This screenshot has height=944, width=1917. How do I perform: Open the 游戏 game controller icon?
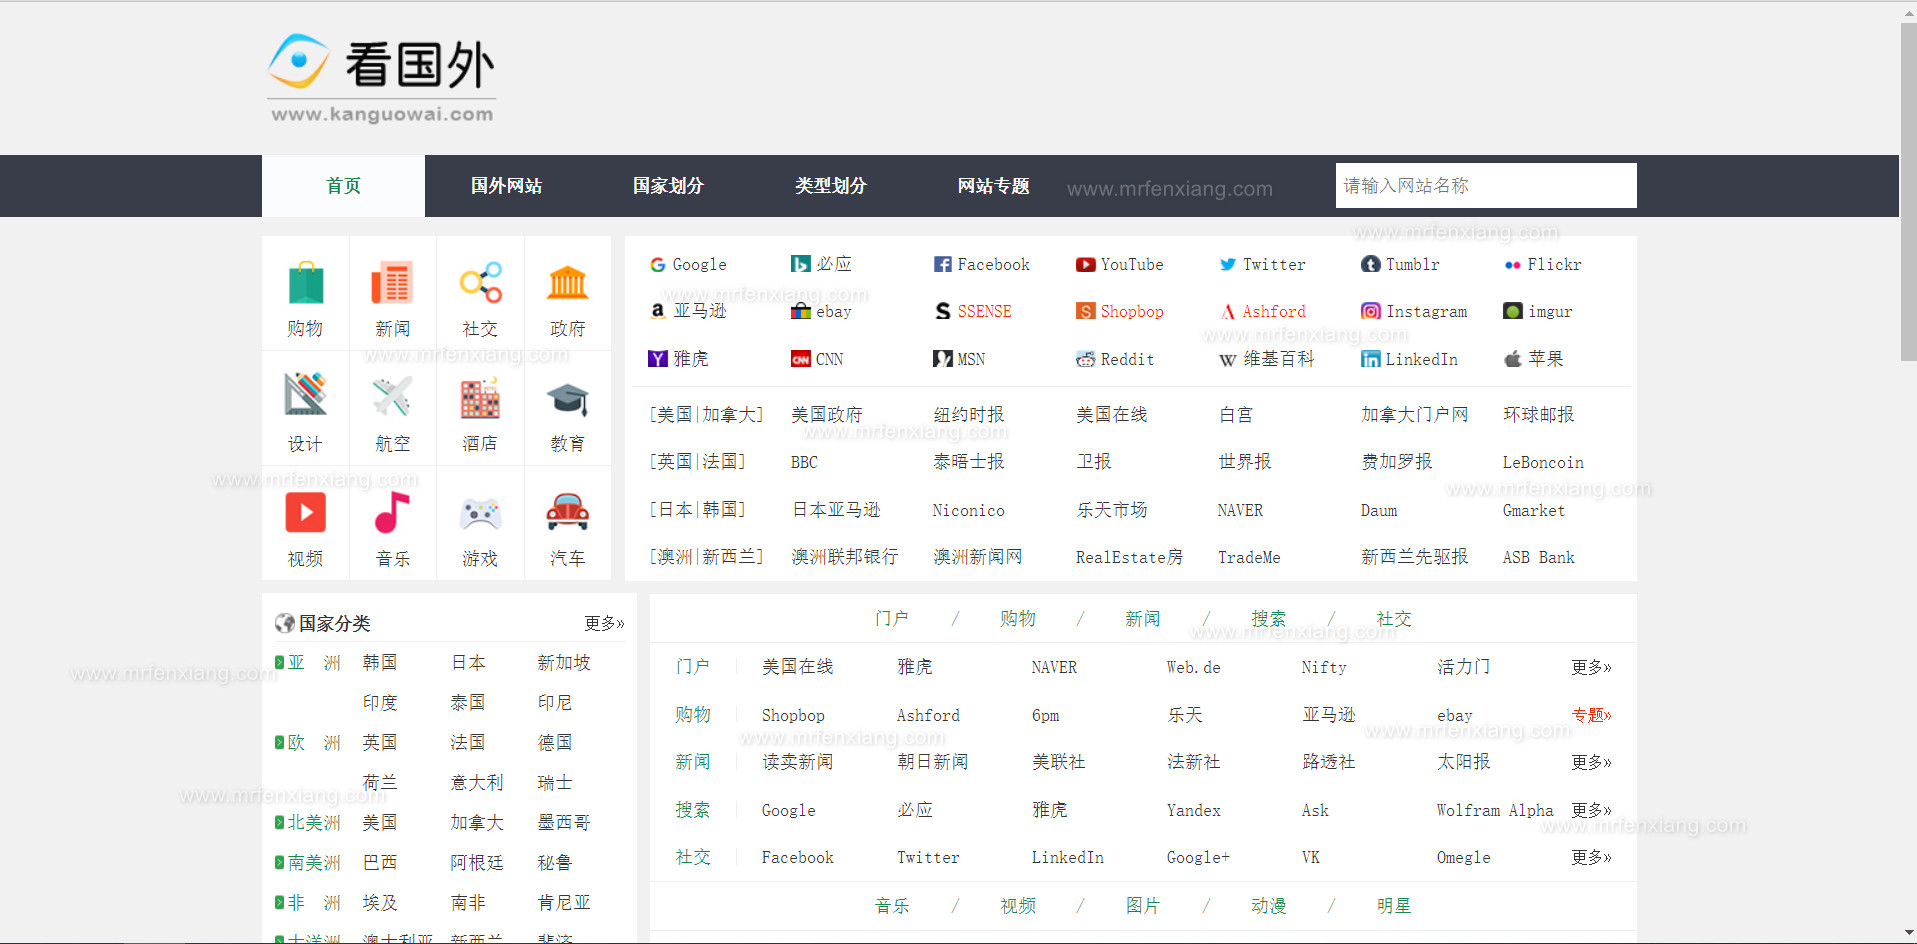click(x=480, y=514)
